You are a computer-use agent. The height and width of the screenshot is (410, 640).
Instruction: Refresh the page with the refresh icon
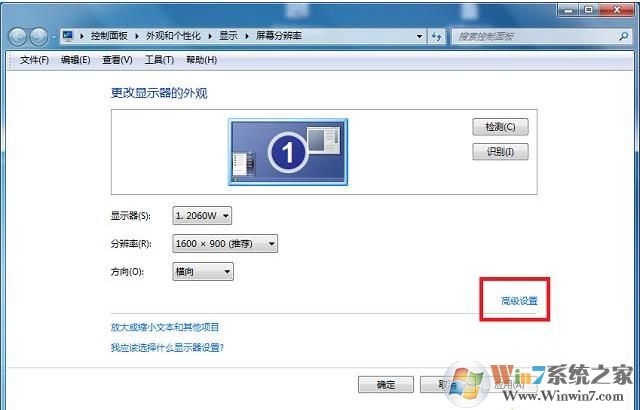click(x=436, y=37)
